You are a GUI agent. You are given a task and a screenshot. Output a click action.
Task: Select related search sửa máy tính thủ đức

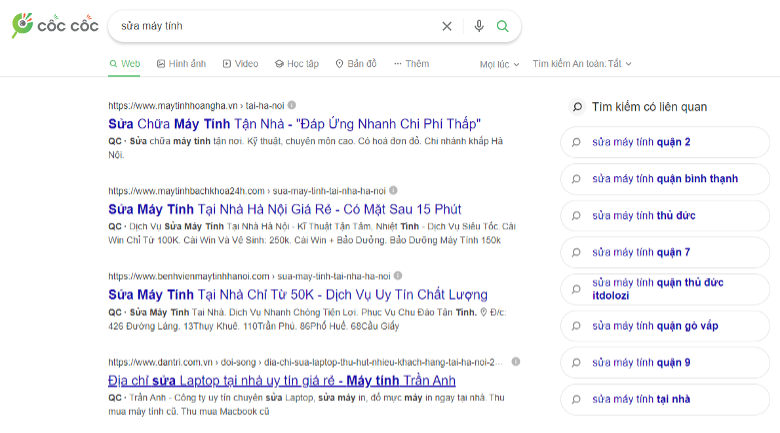(x=643, y=216)
